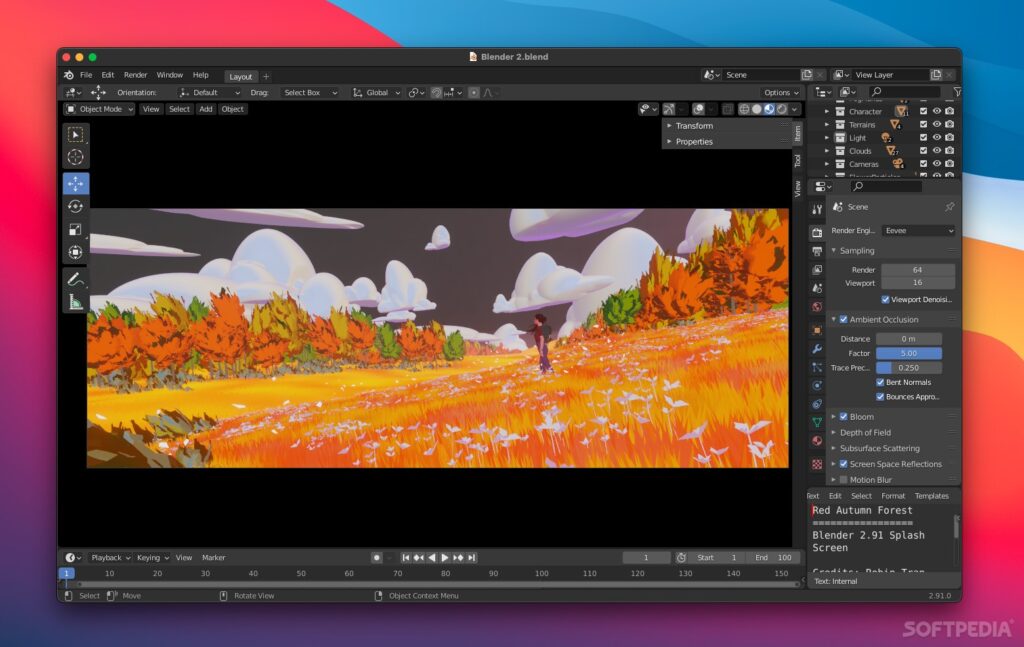Select the Annotate pencil tool
Image resolution: width=1024 pixels, height=647 pixels.
click(x=76, y=279)
